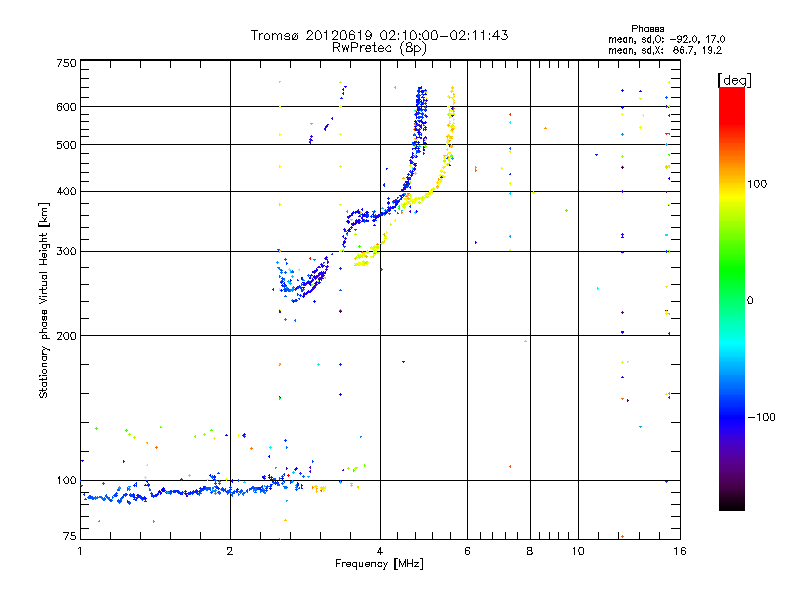Click the x-axis tick label '8'
Viewport: 800px width, 600px height.
point(530,551)
